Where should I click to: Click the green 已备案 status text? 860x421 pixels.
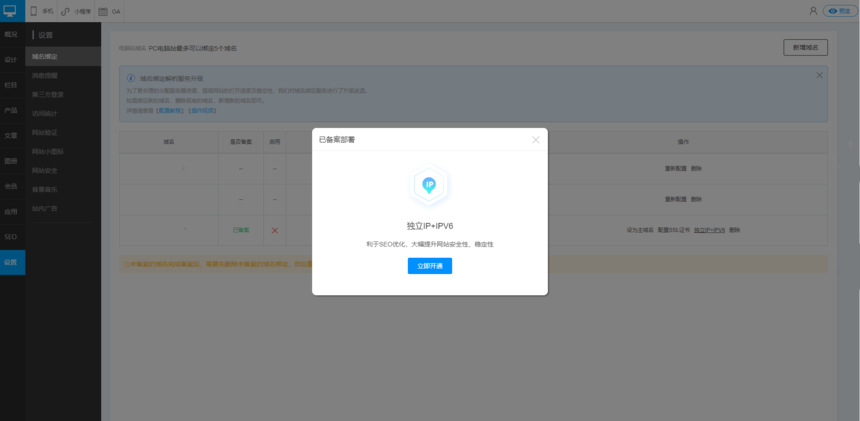tap(241, 230)
